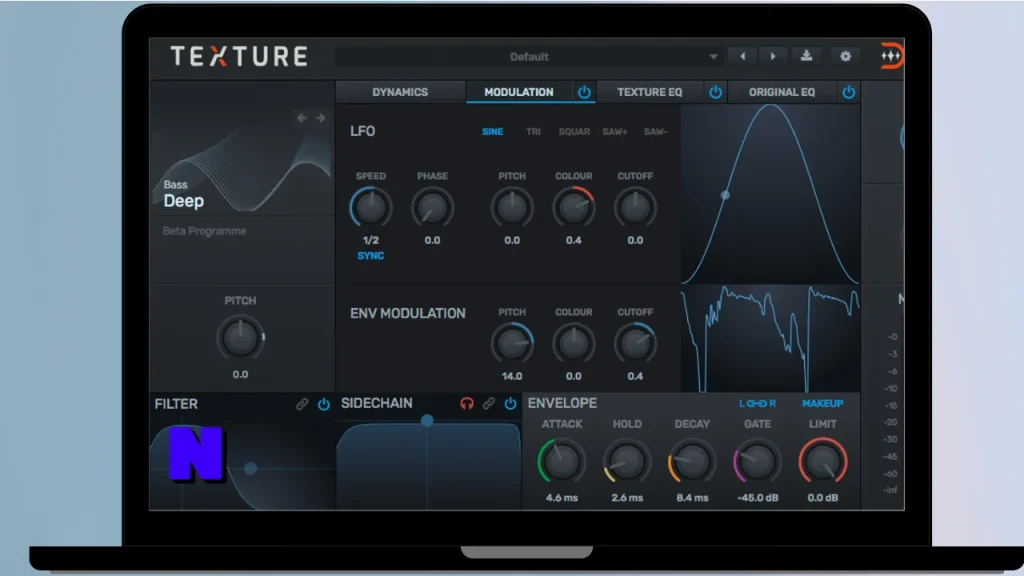The height and width of the screenshot is (576, 1024).
Task: Click the 4.6 ms Attack value
Action: coord(562,498)
